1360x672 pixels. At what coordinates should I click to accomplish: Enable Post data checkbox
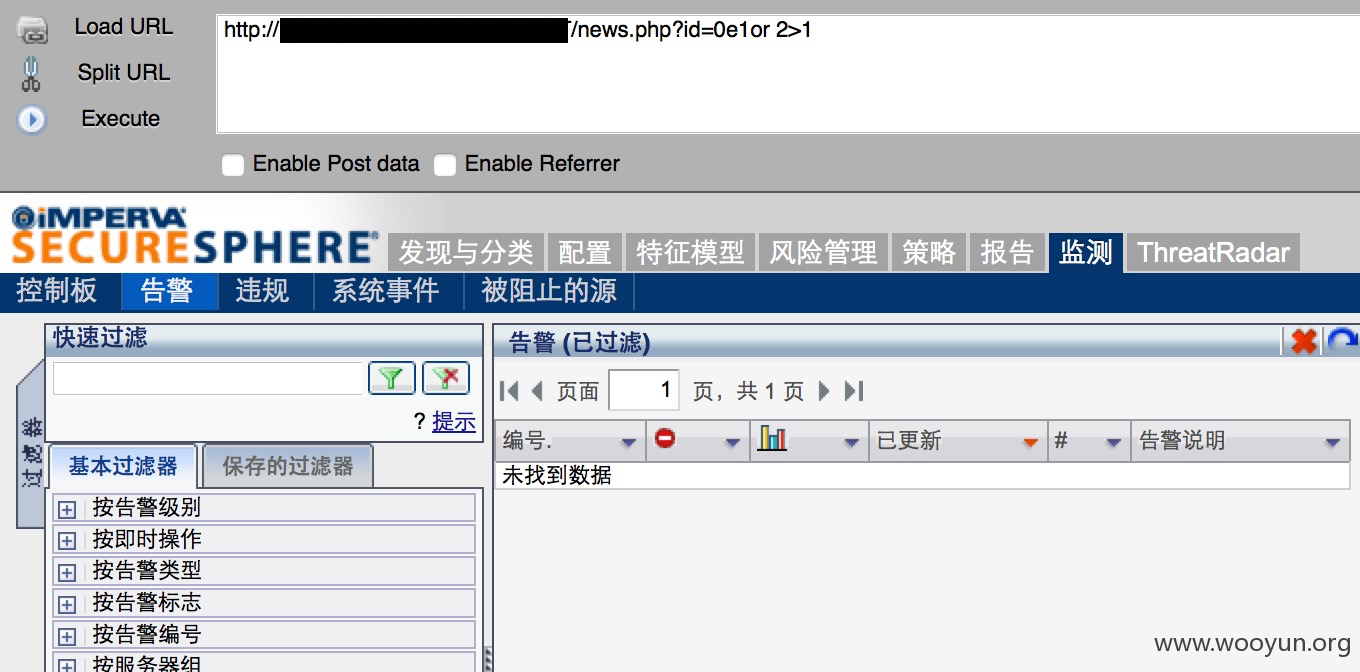point(232,165)
